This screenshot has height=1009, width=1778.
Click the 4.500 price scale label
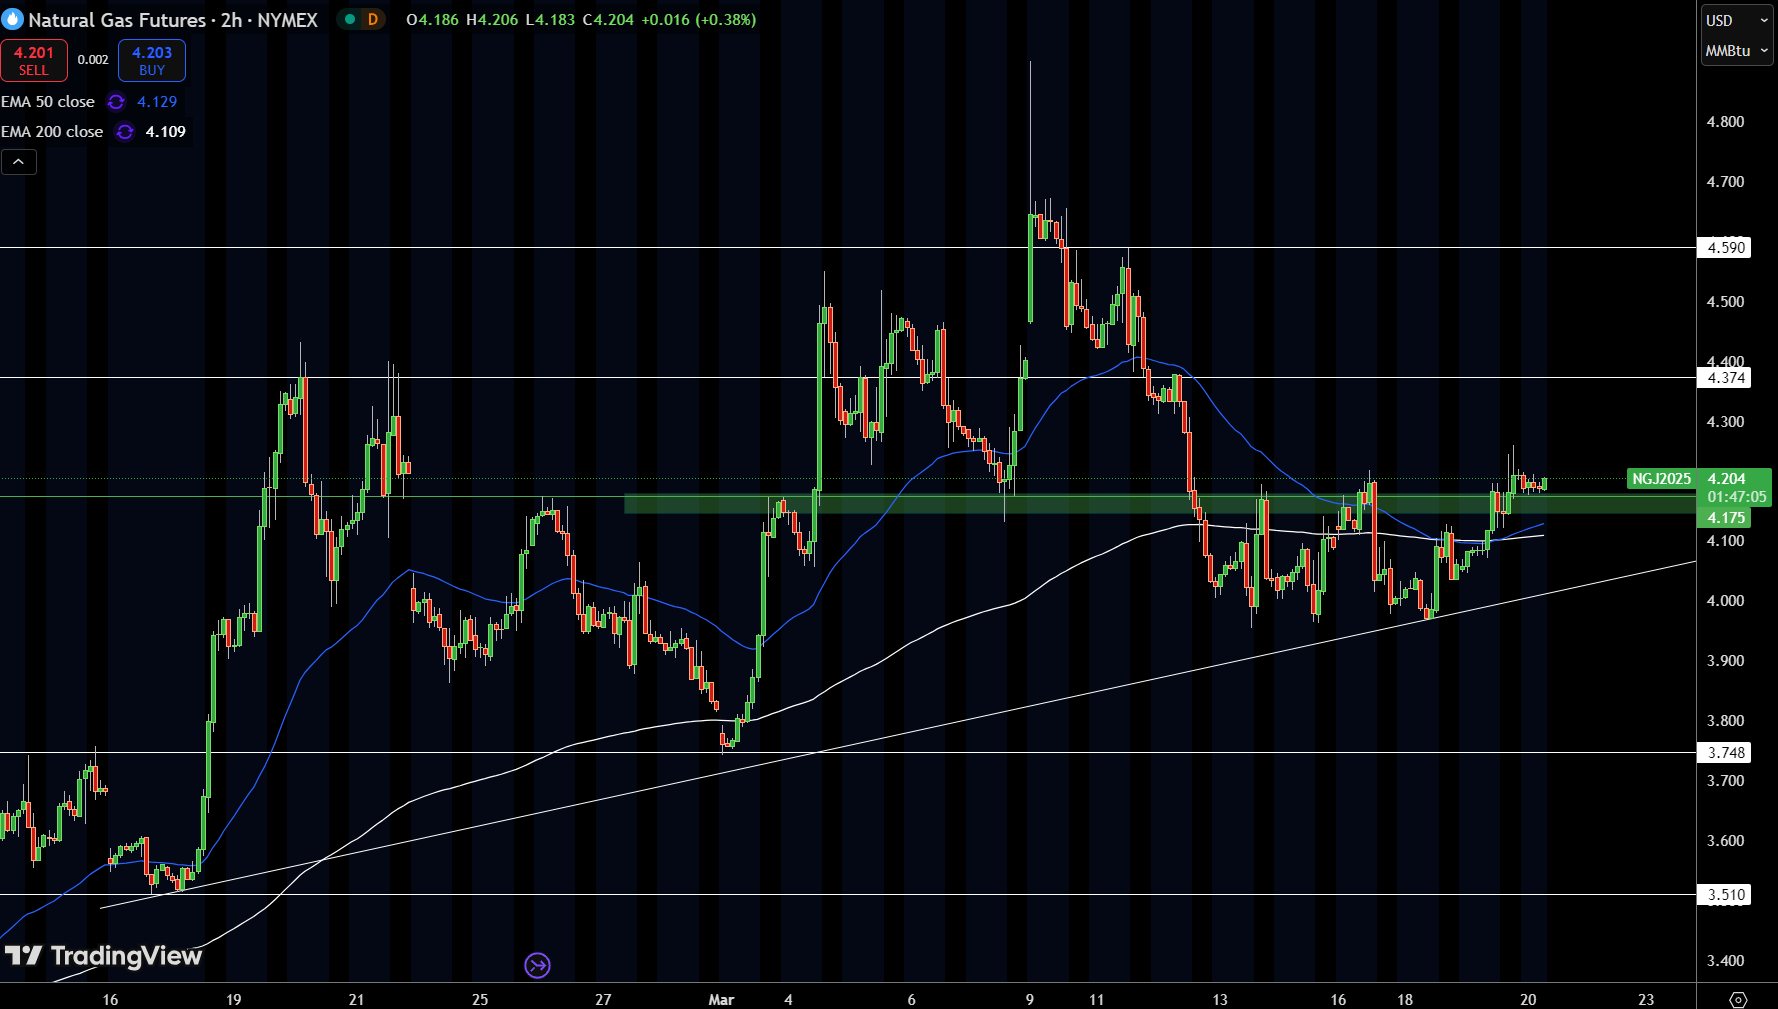pos(1725,302)
